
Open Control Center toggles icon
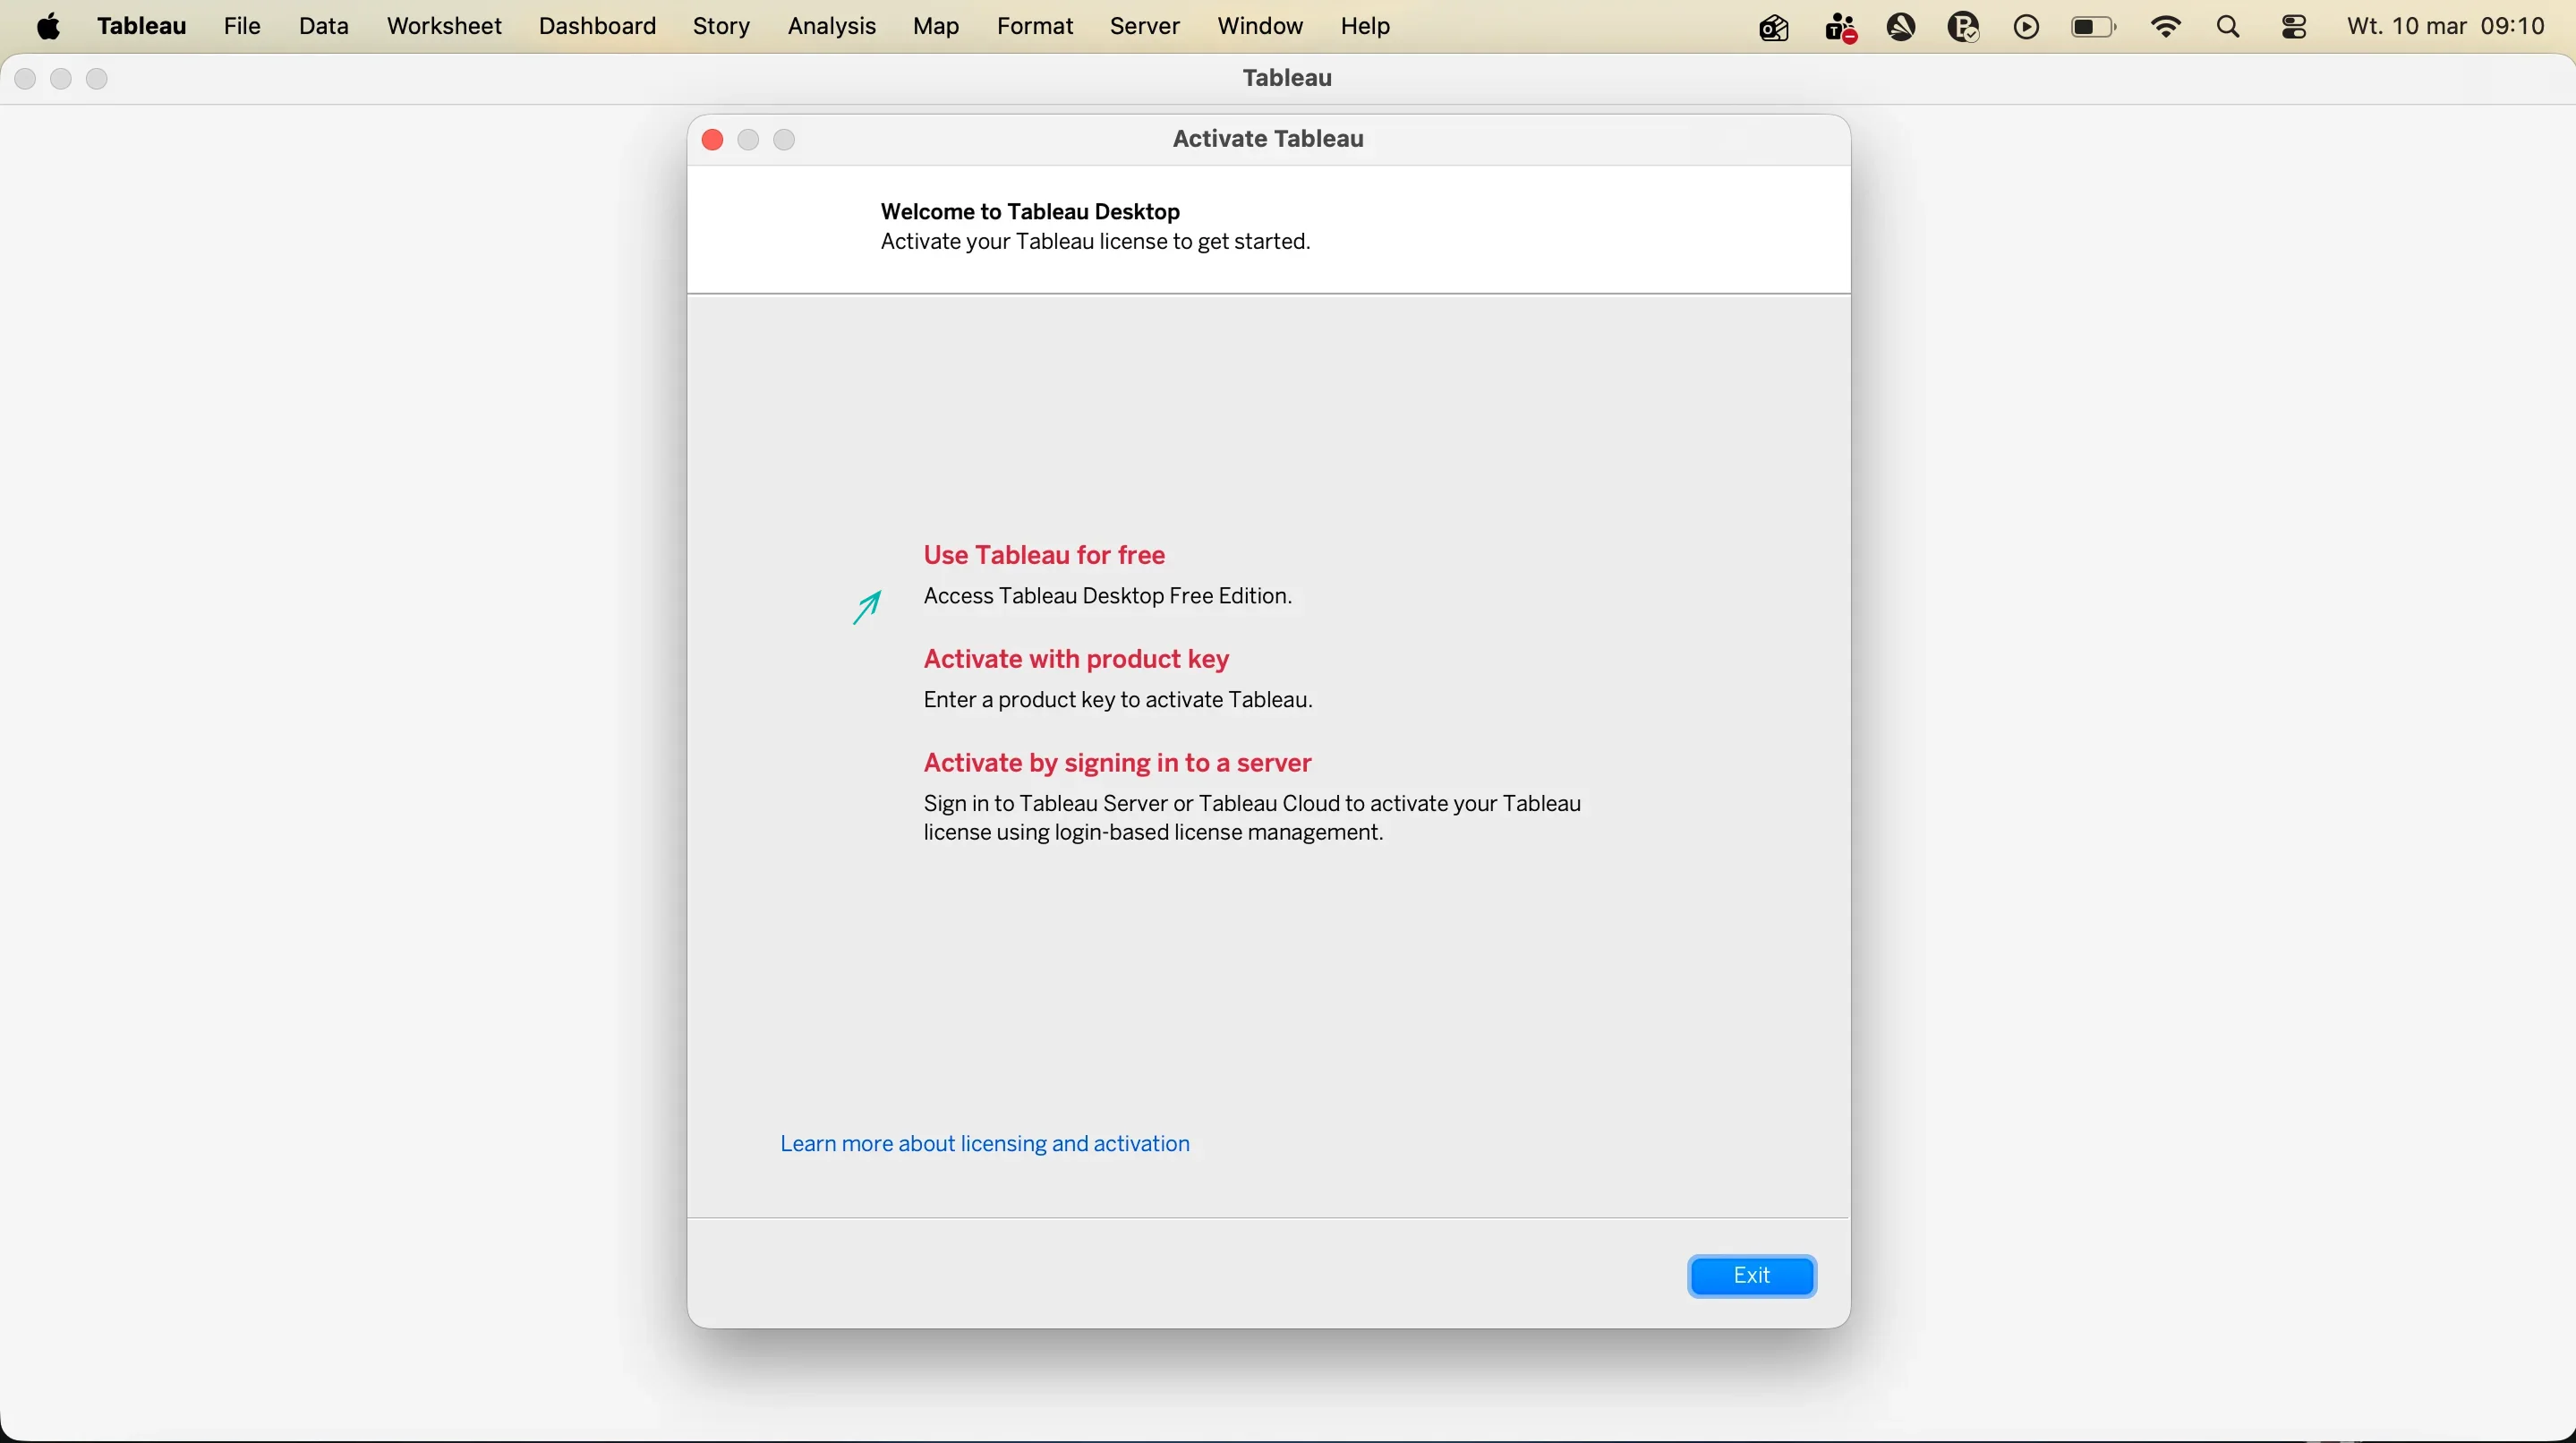[2294, 28]
